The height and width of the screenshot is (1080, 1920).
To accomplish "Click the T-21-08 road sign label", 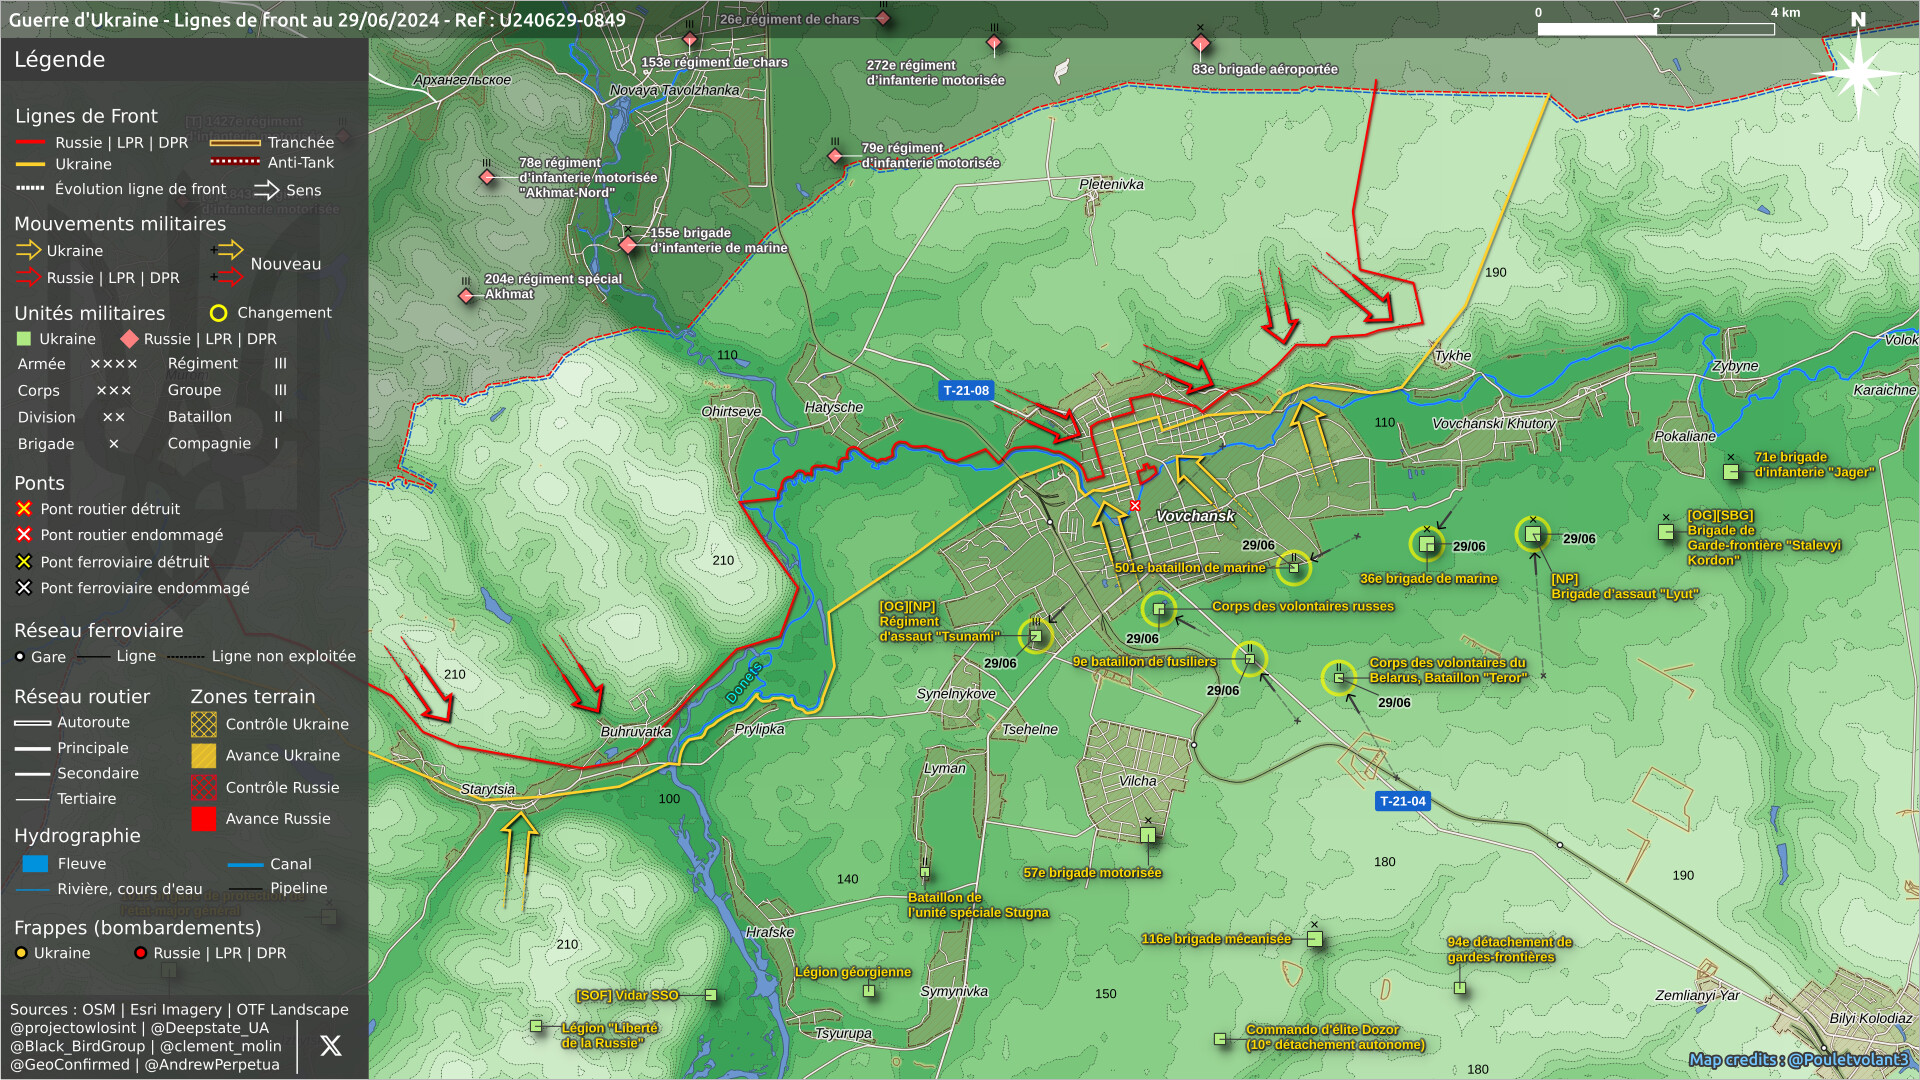I will 966,390.
